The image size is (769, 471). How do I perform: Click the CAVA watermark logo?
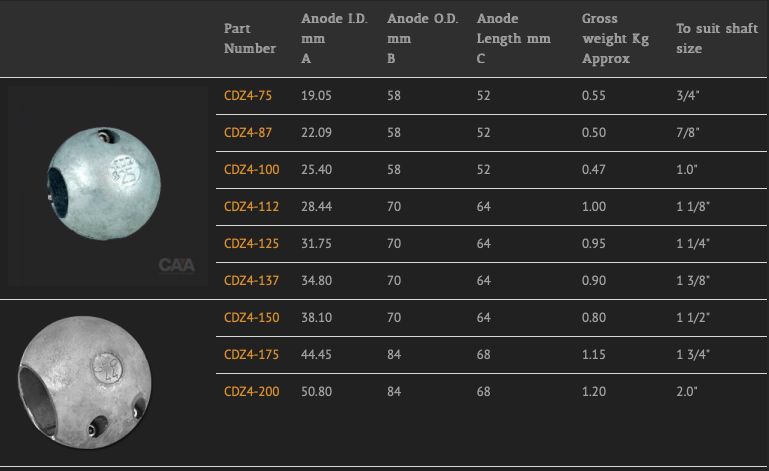(177, 265)
